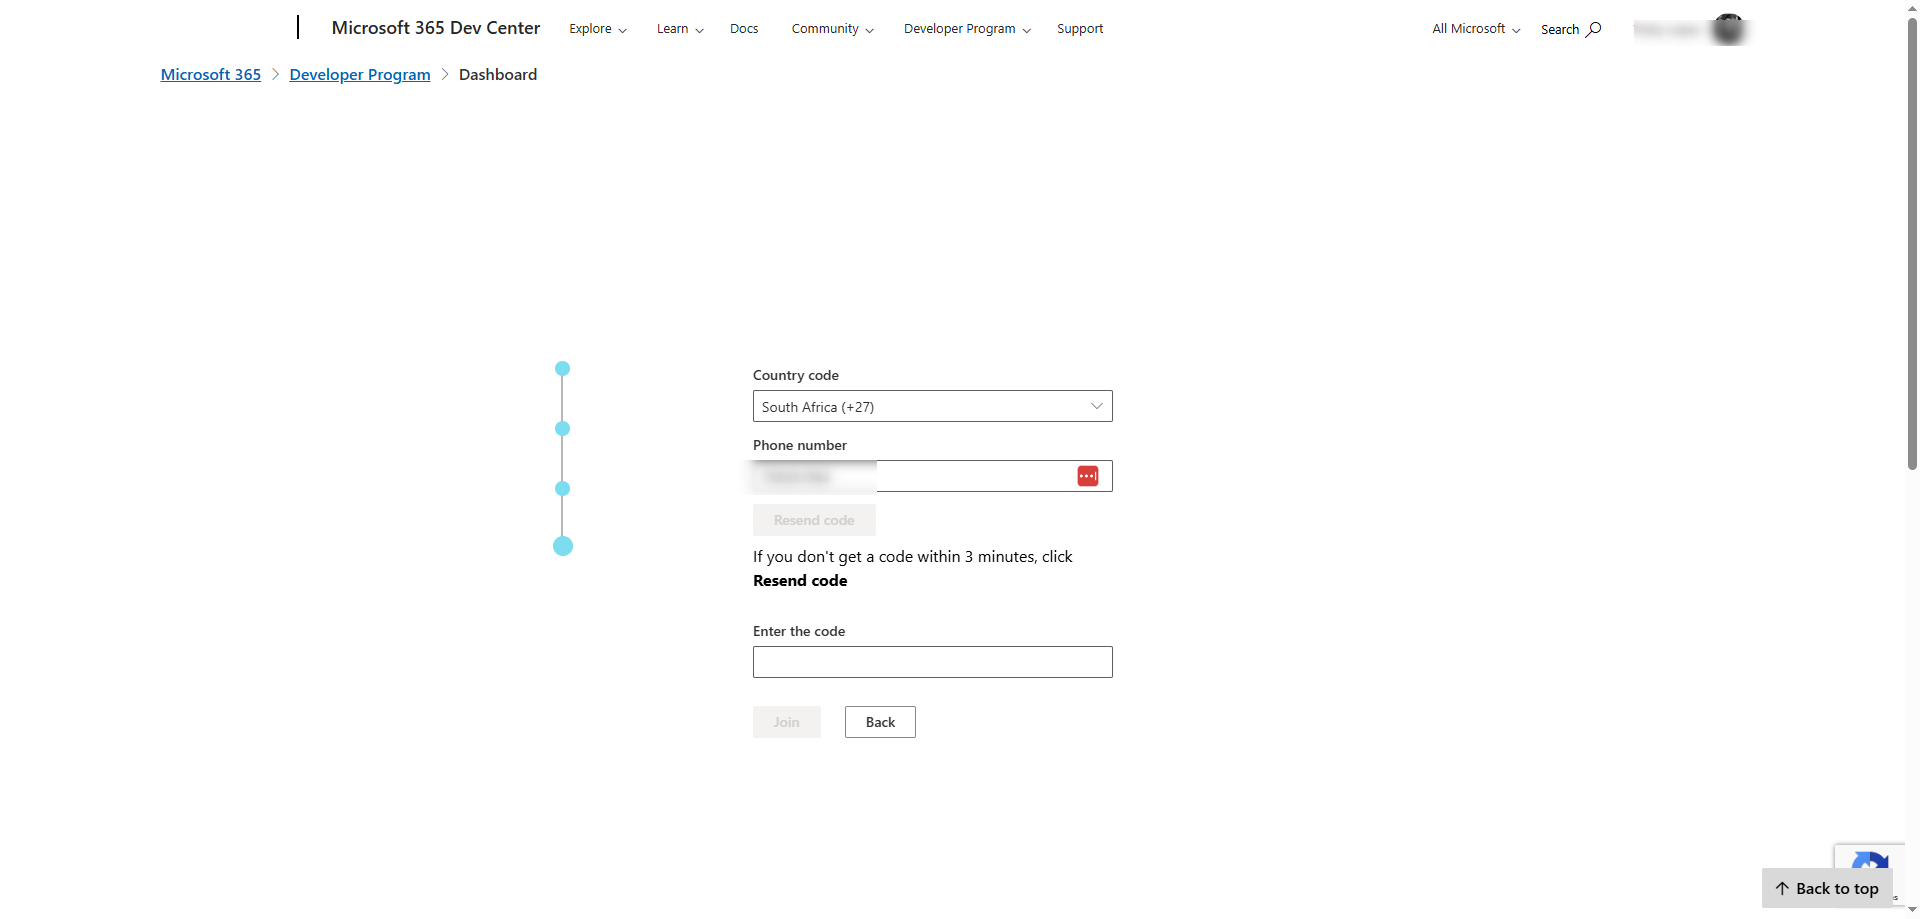Screen dimensions: 1920x919
Task: Click the scrollbar down arrow
Action: [1912, 911]
